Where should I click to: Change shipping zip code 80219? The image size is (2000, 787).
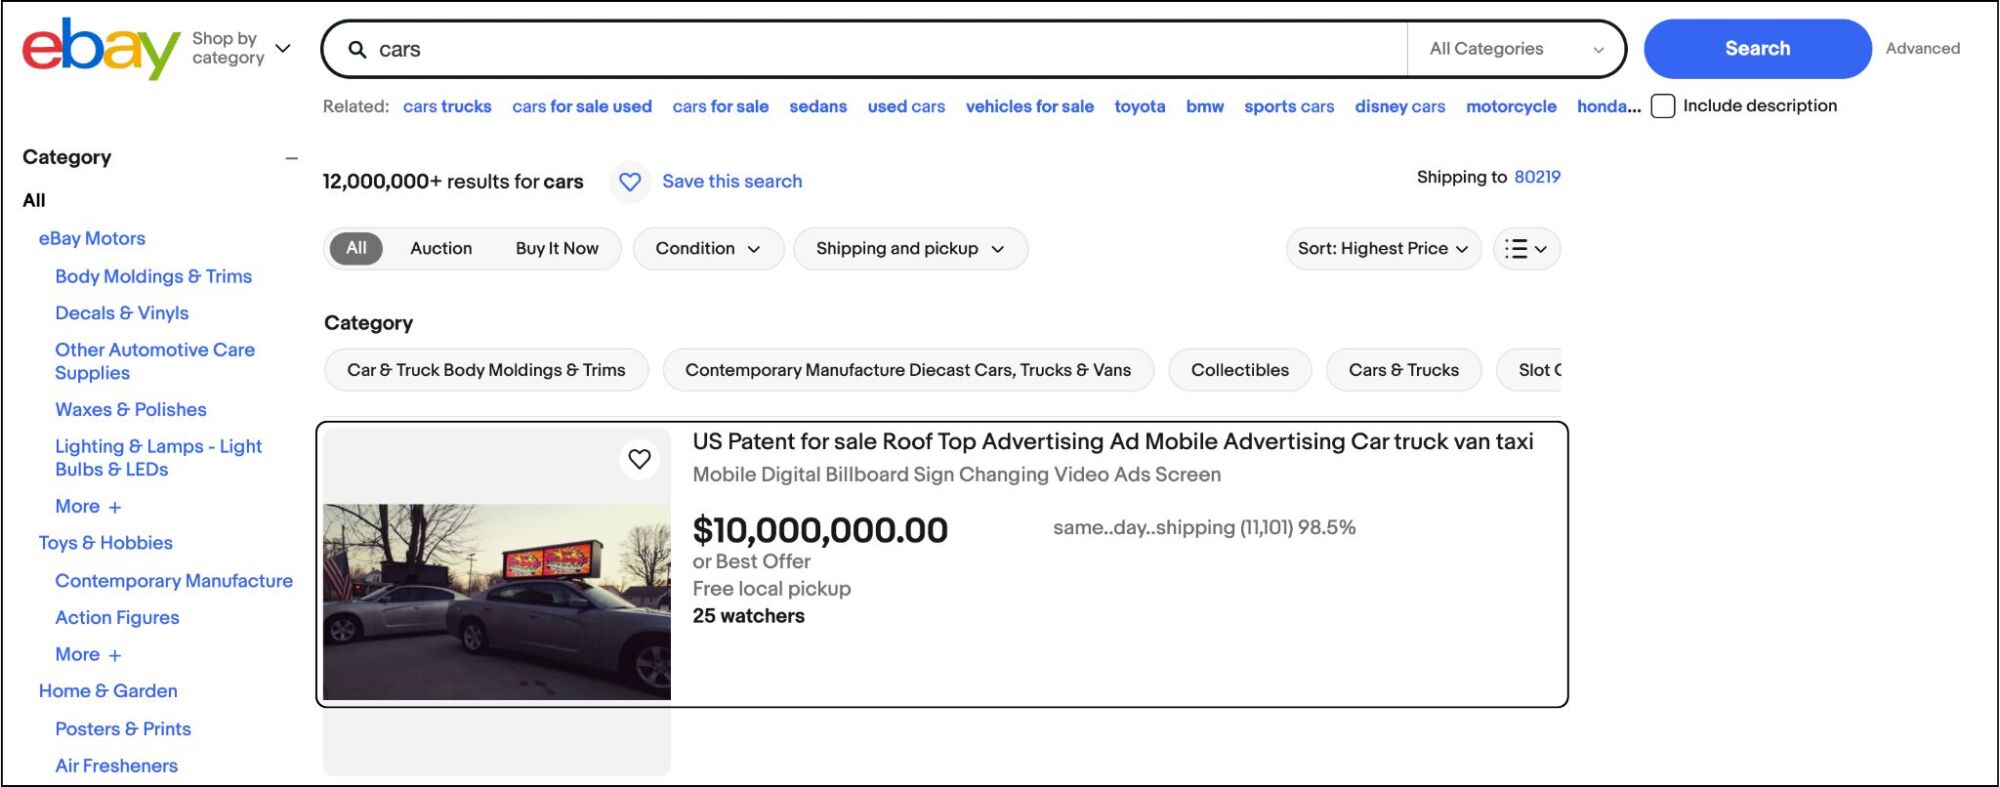tap(1537, 177)
